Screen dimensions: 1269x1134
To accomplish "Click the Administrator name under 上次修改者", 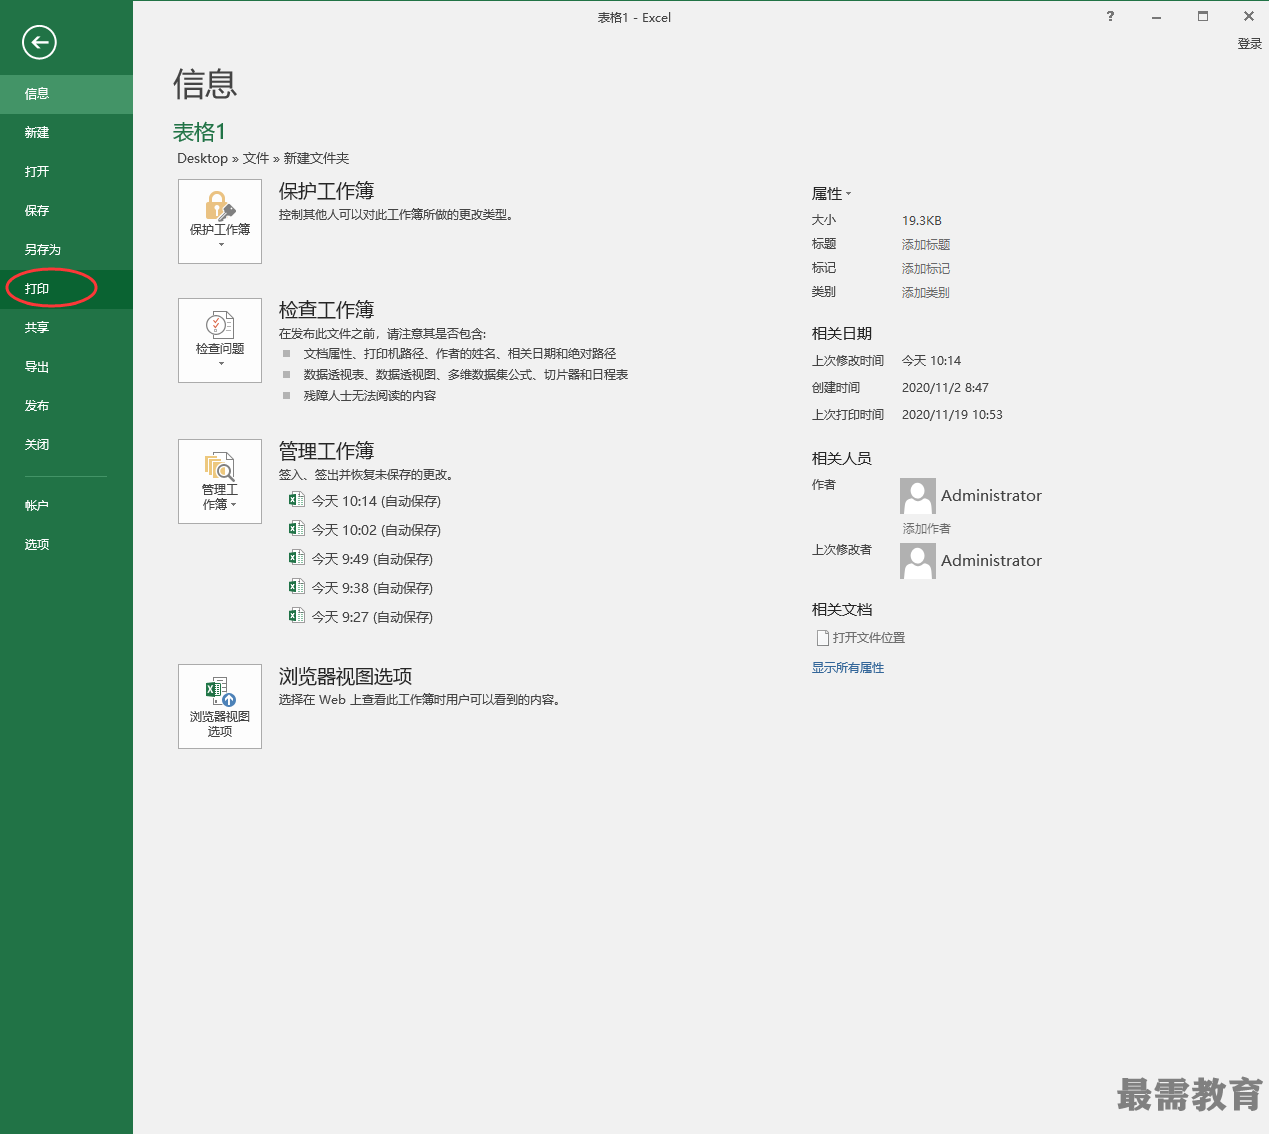I will click(991, 561).
